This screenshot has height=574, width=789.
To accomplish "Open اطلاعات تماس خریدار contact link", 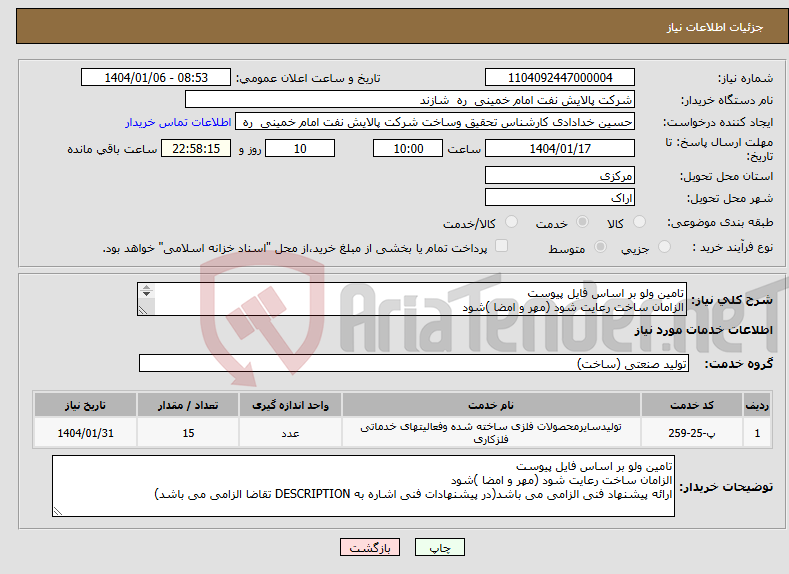I will click(178, 122).
